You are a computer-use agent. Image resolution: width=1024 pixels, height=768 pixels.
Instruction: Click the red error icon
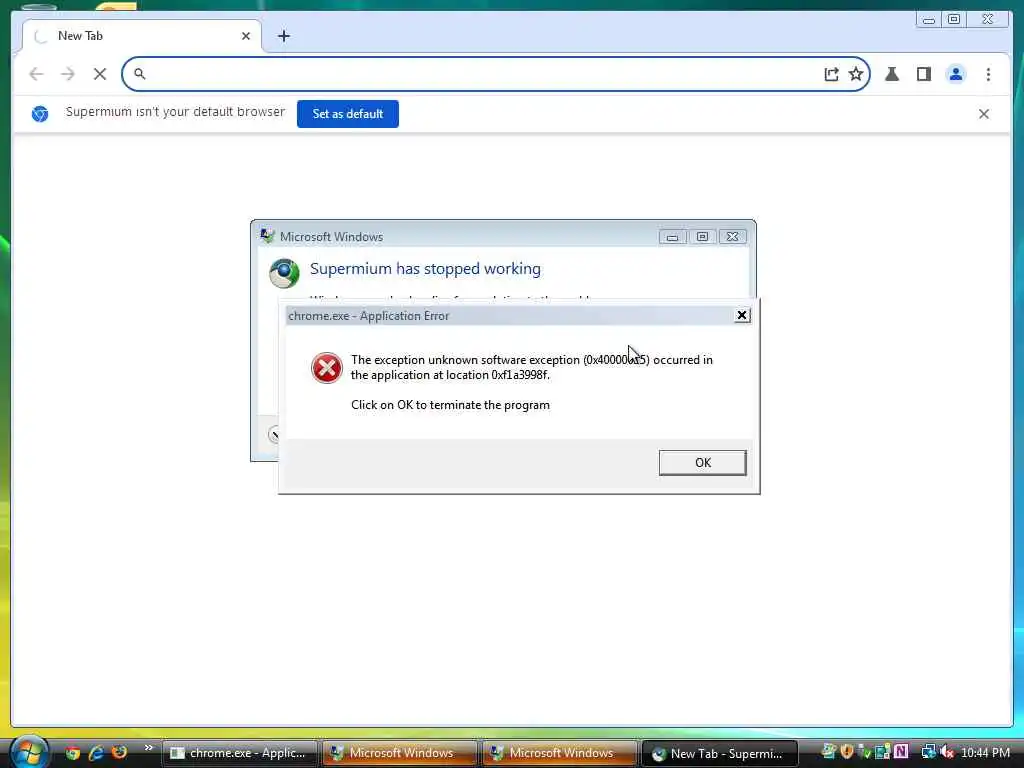(x=327, y=368)
